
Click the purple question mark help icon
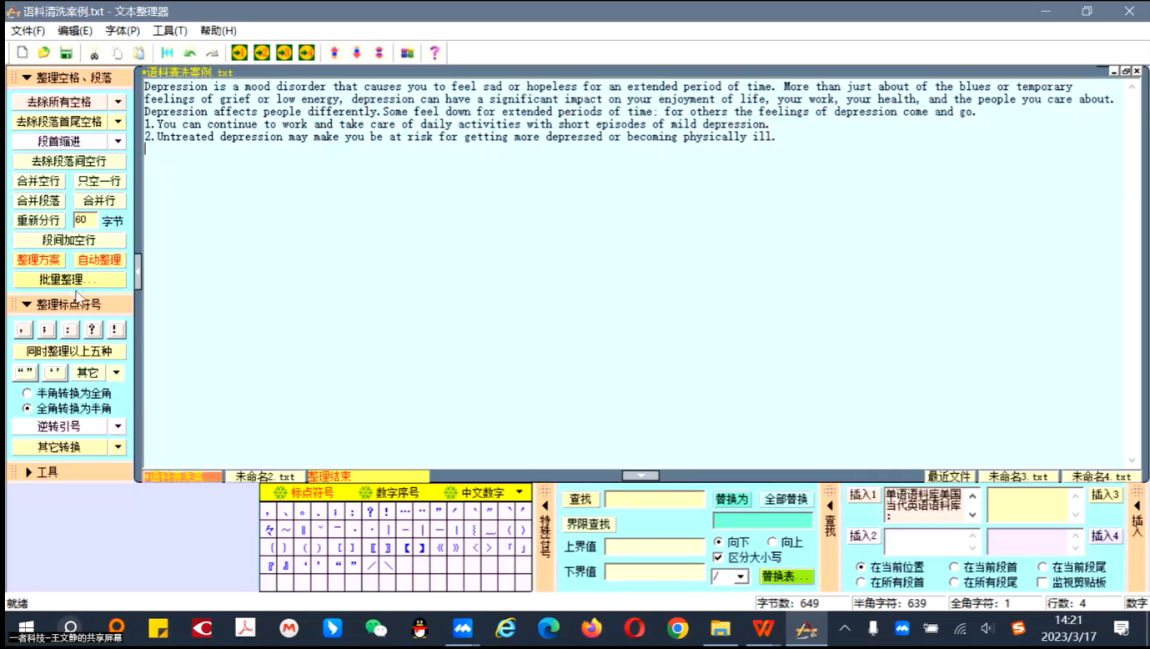pyautogui.click(x=434, y=53)
